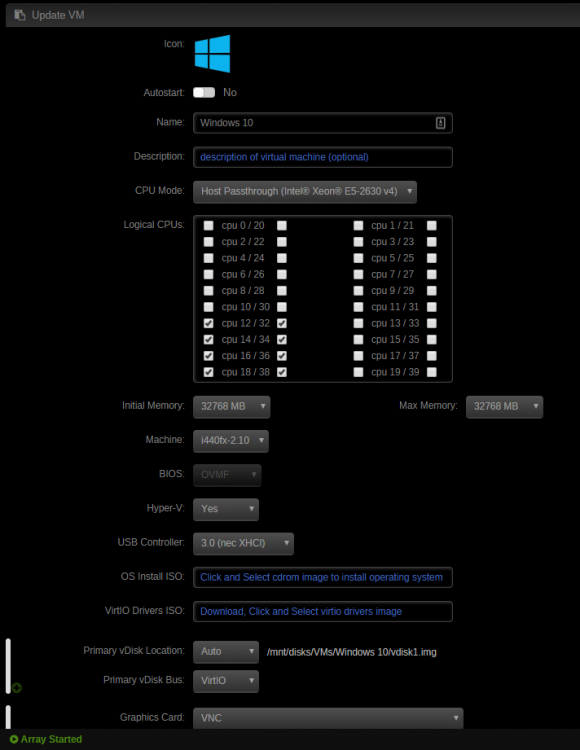
Task: Check the cpu 1 checkbox
Action: point(358,225)
